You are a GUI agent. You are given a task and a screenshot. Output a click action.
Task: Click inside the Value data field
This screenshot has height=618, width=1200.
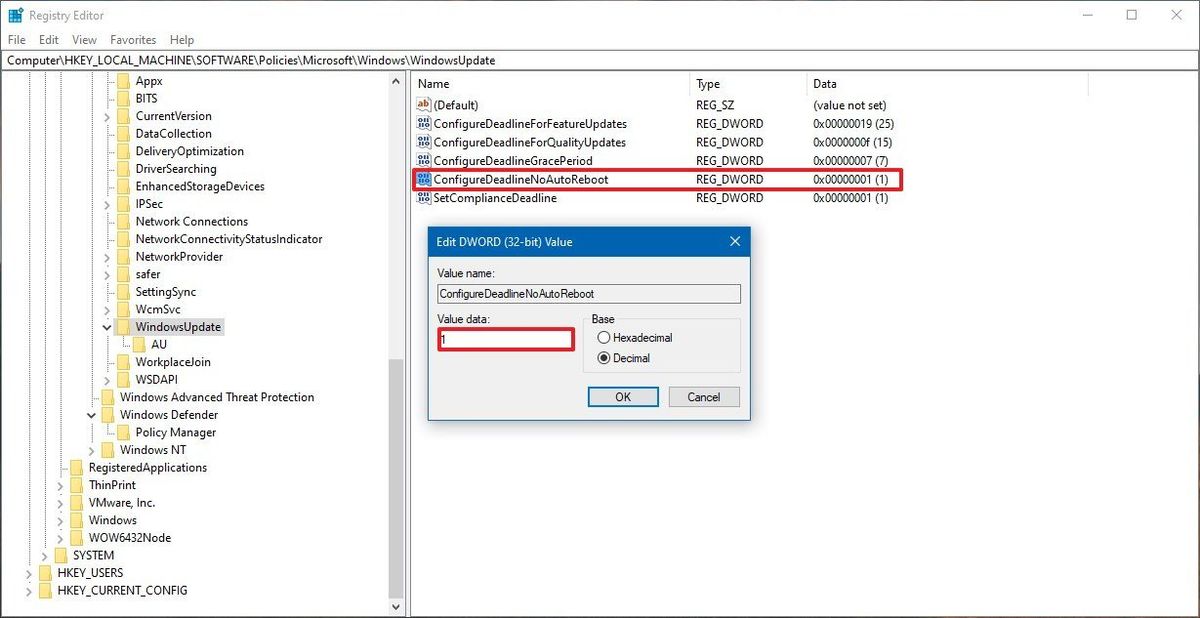505,339
